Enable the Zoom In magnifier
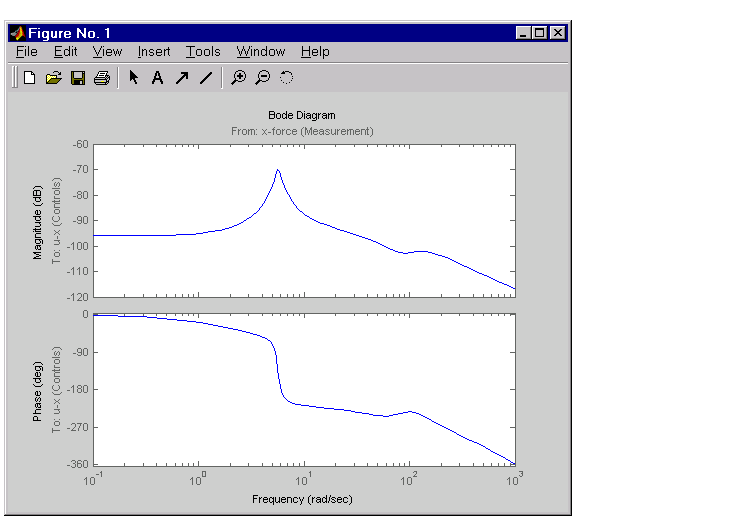The height and width of the screenshot is (520, 750). tap(238, 77)
